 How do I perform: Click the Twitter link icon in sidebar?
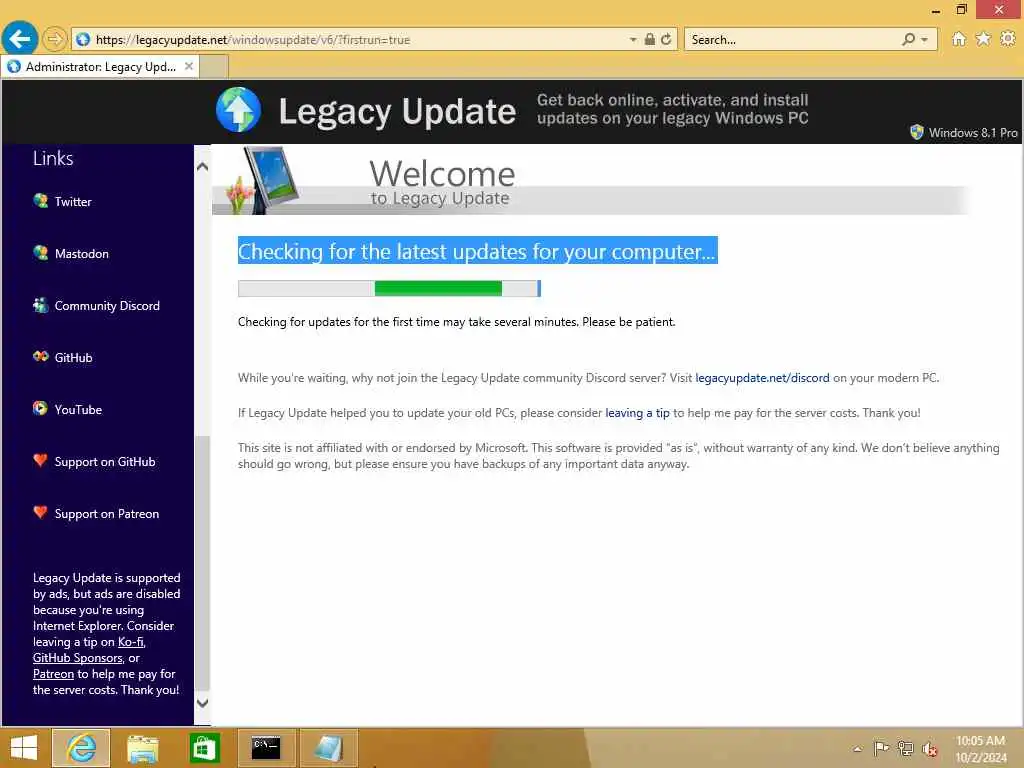[x=40, y=200]
